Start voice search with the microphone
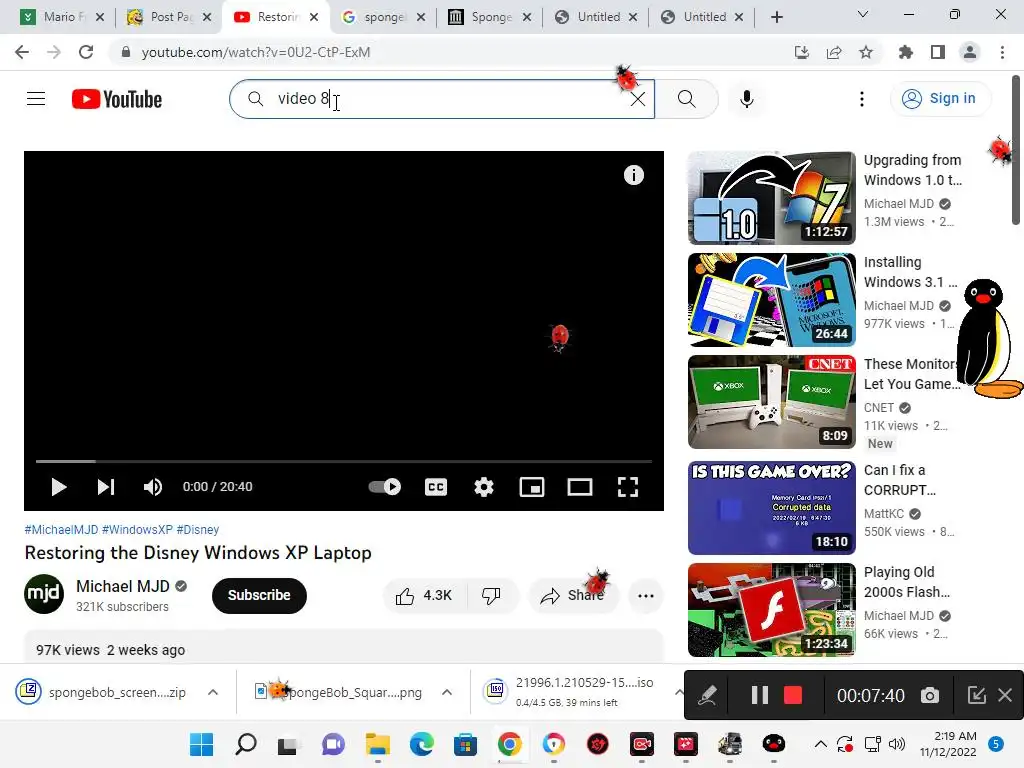This screenshot has width=1024, height=768. click(x=746, y=99)
